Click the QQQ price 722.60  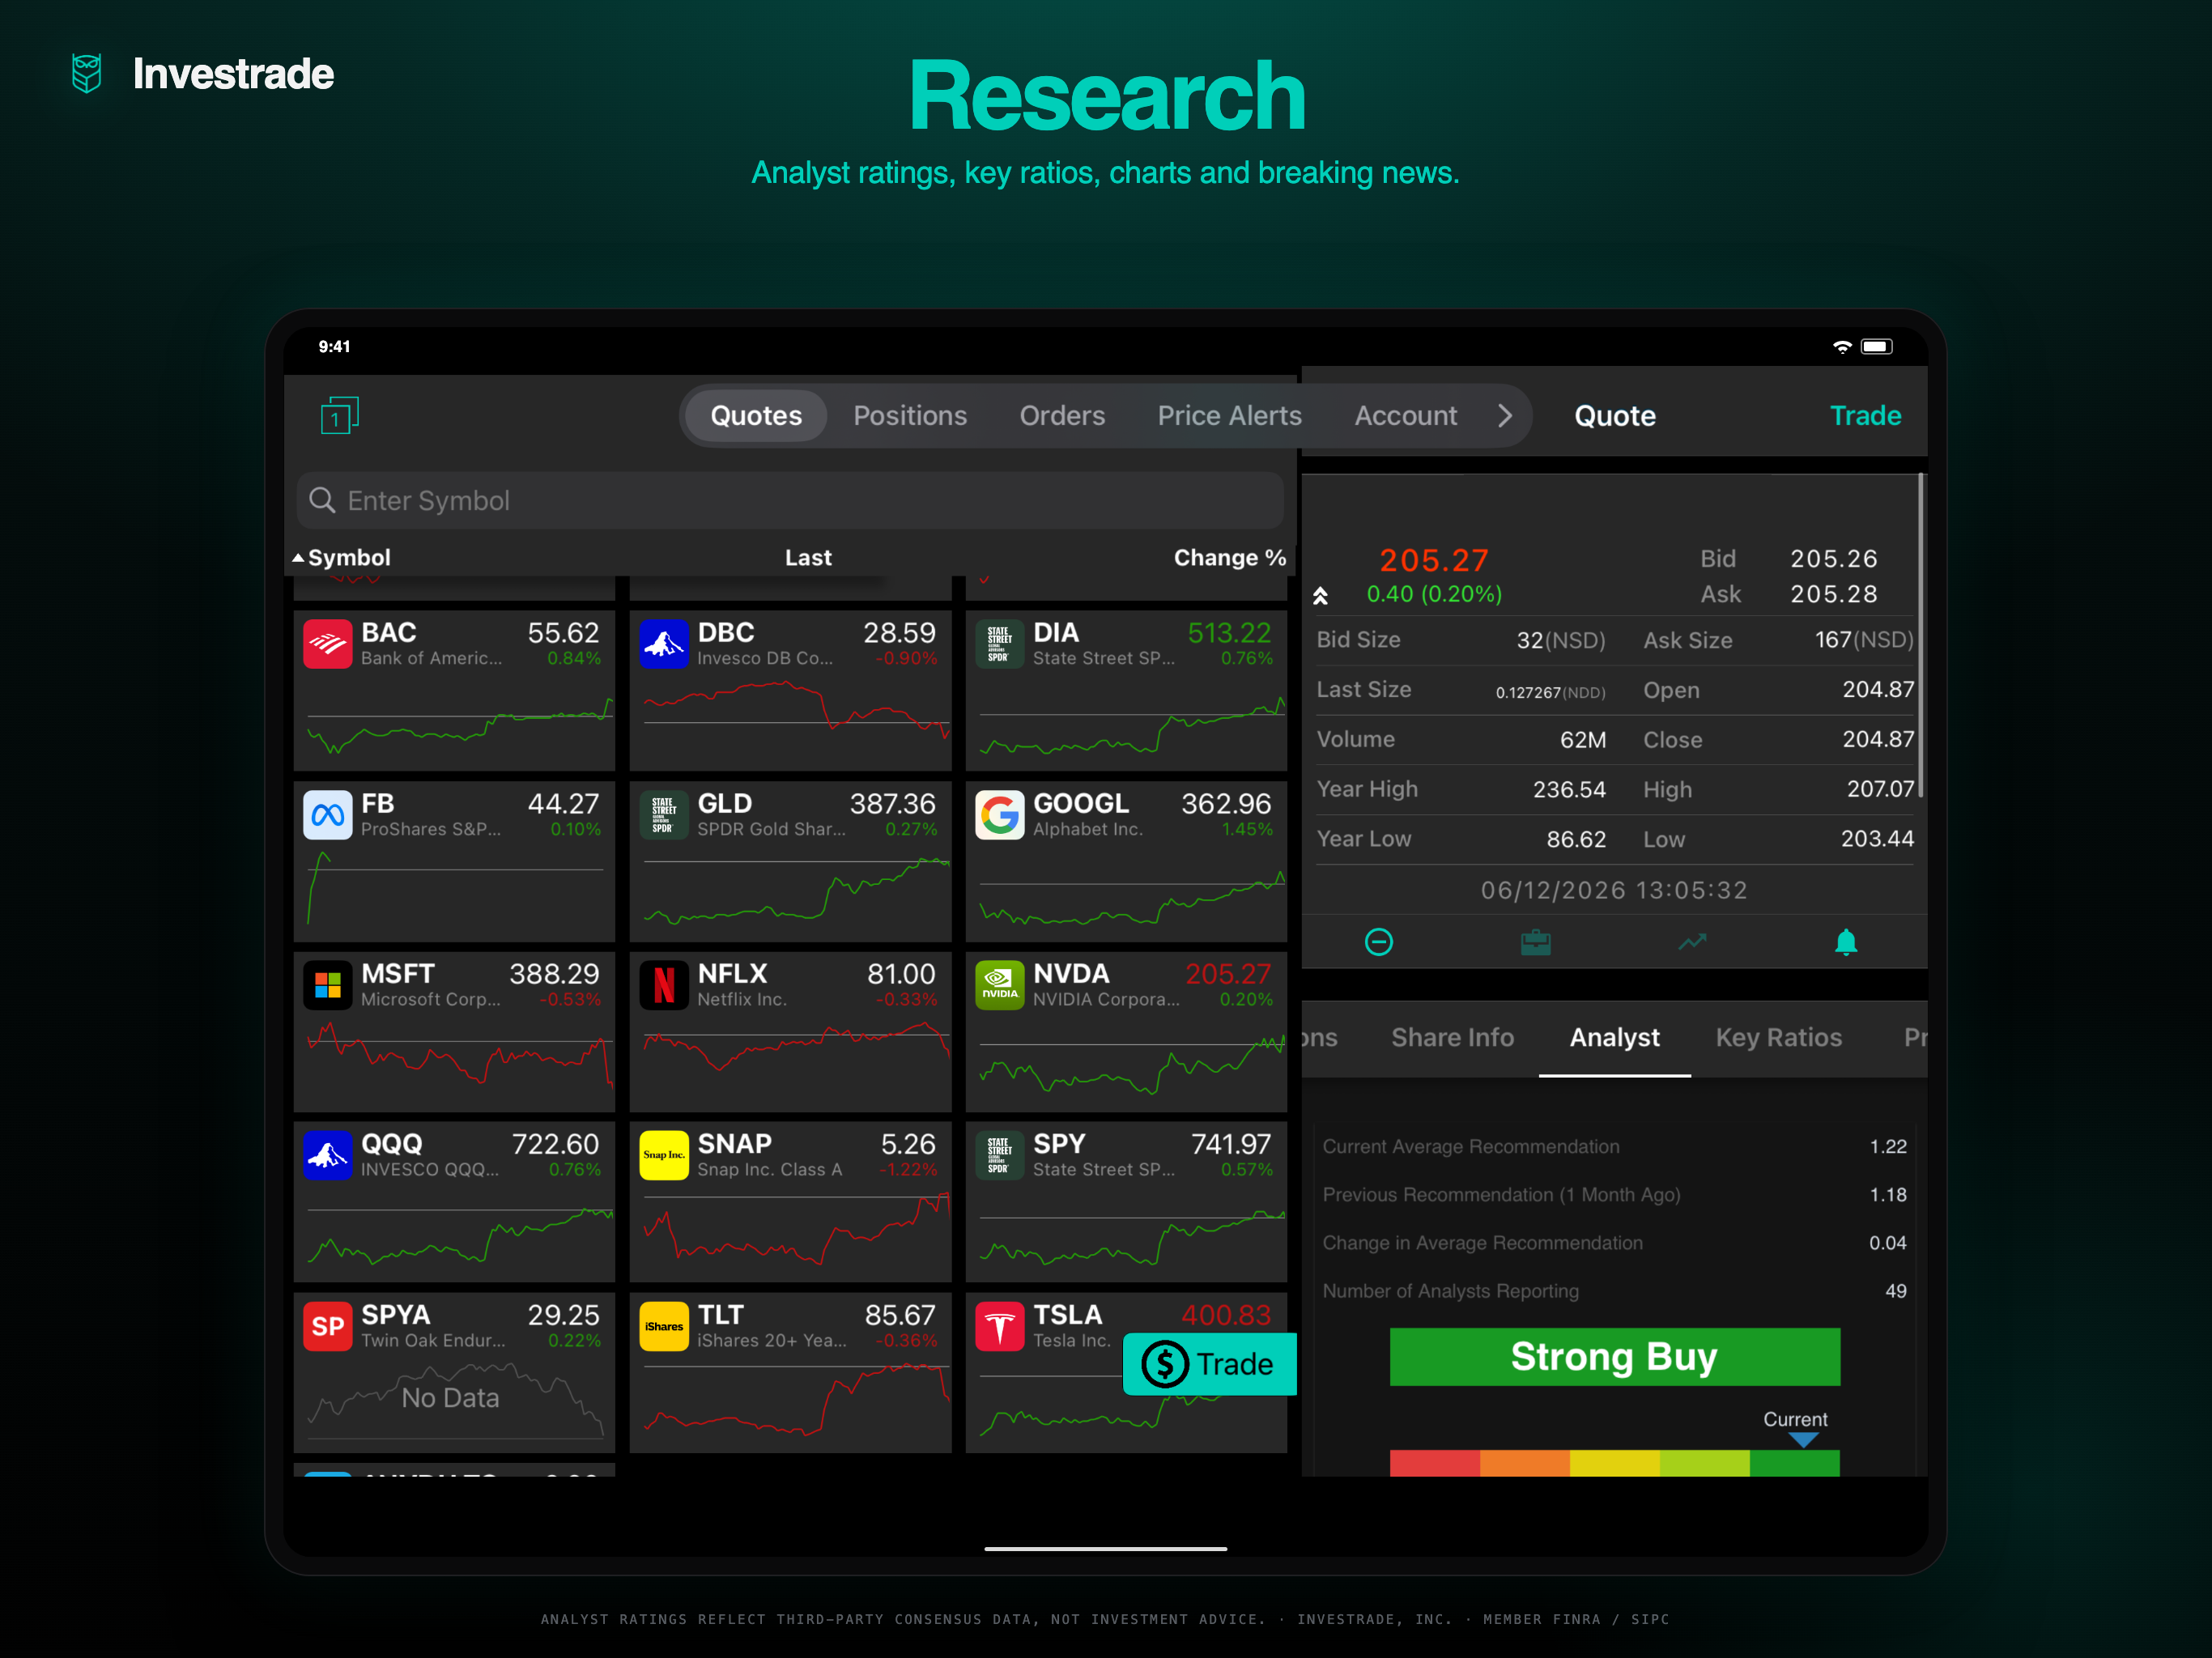(555, 1144)
